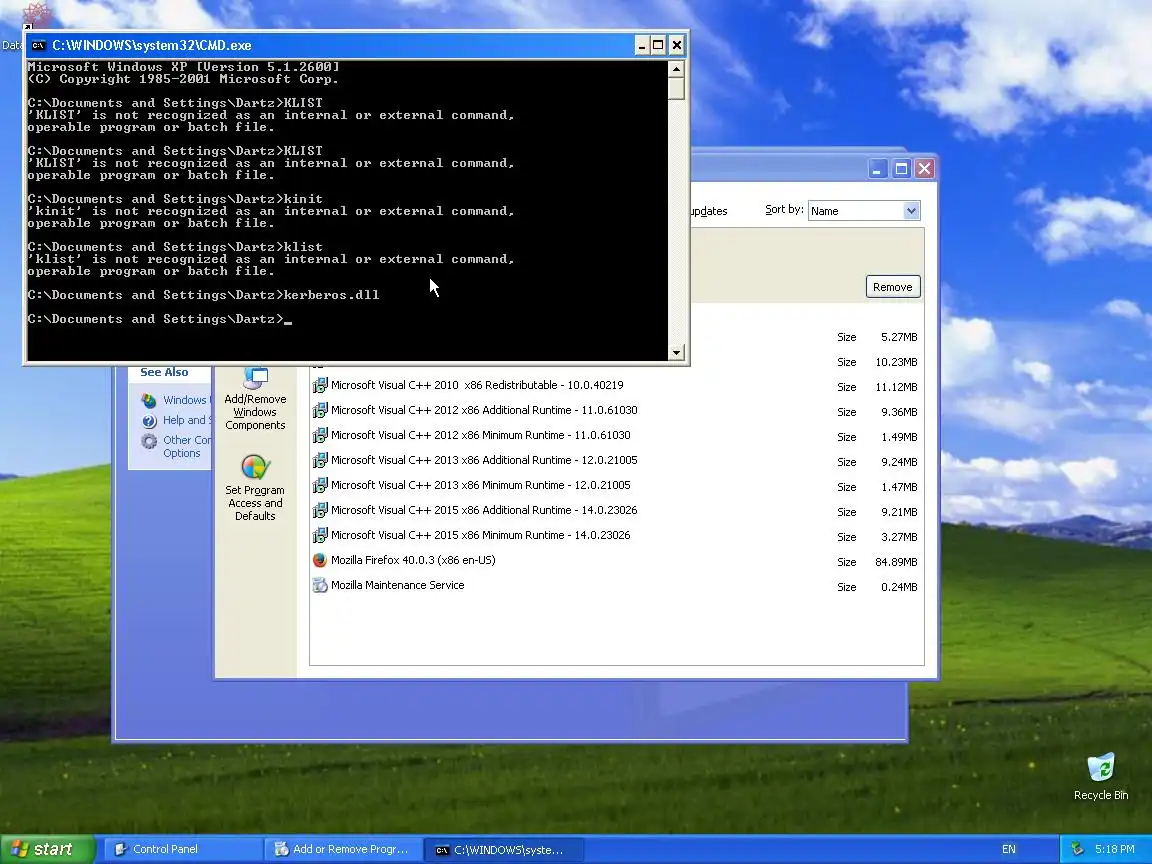Select Mozilla Firefox 40.0.3 entry
This screenshot has height=864, width=1152.
pyautogui.click(x=616, y=561)
